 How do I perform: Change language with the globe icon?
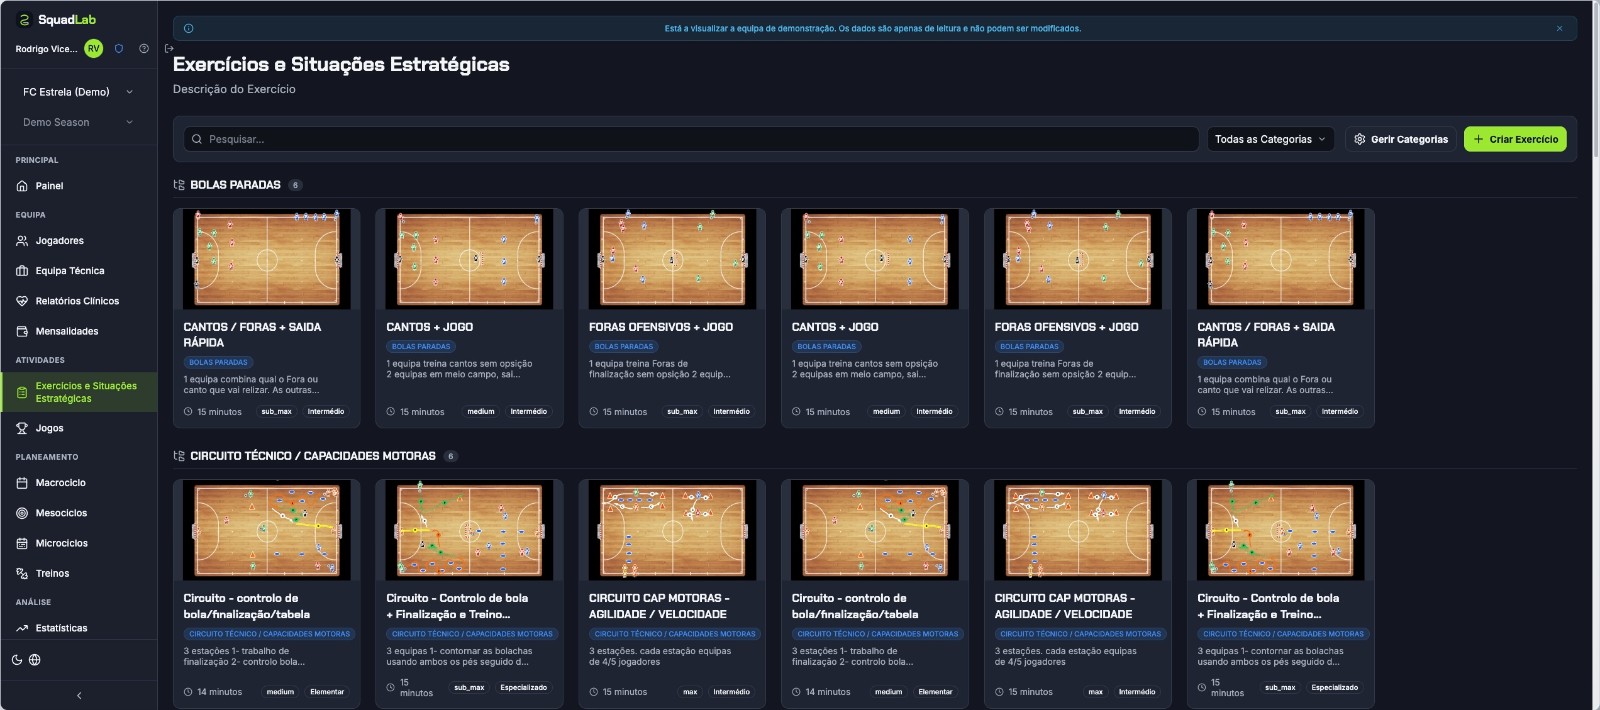(x=35, y=660)
